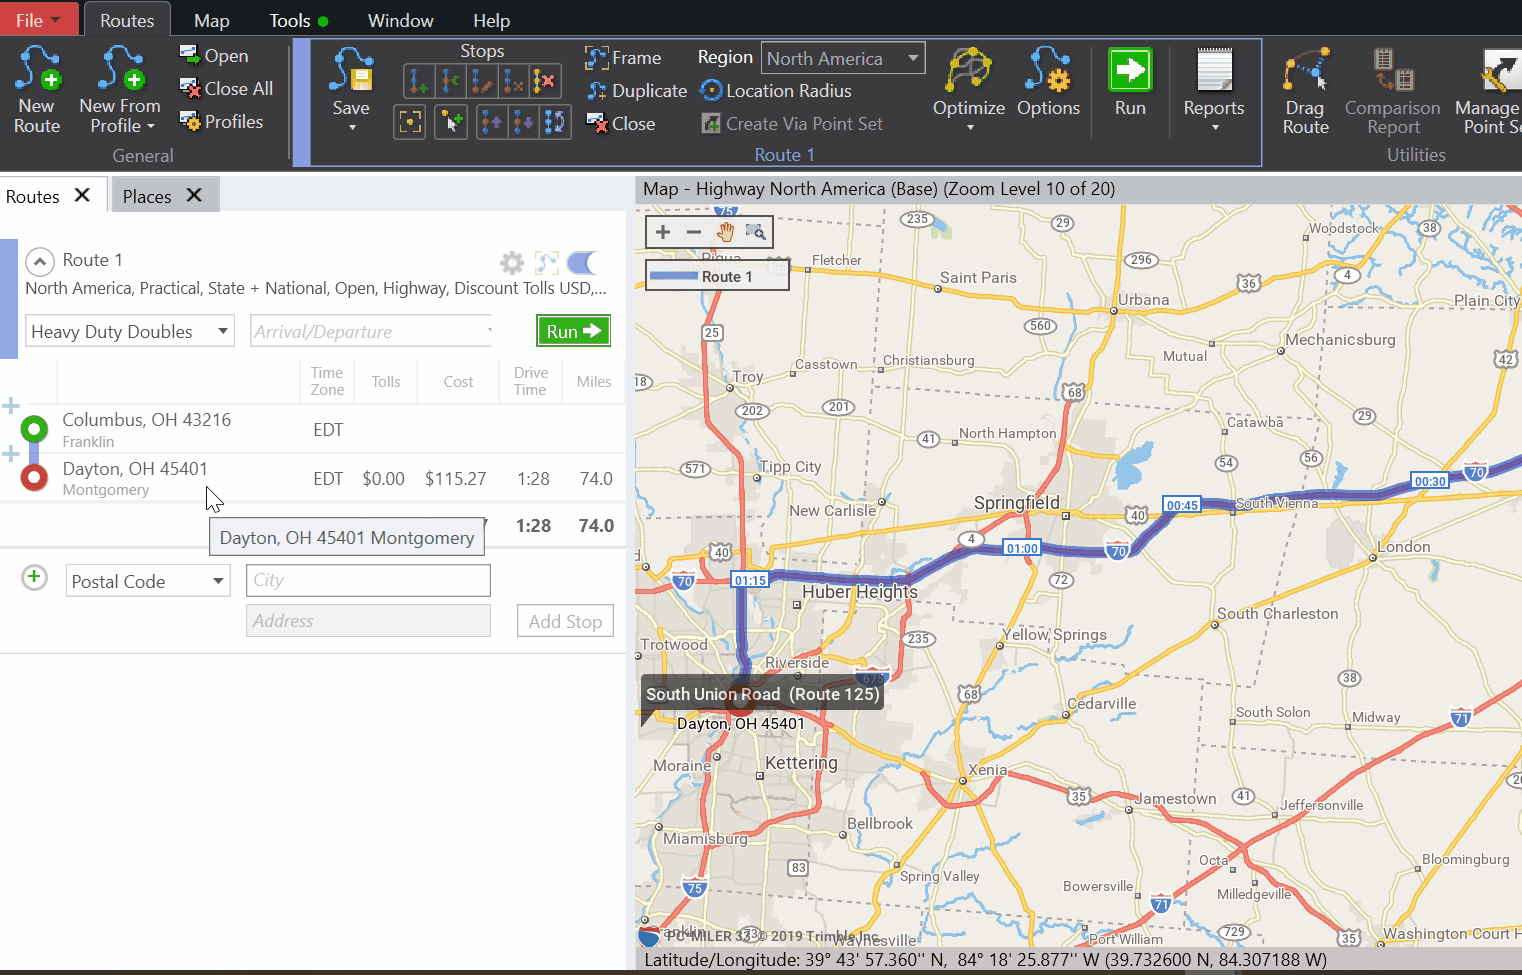Open the Map menu

point(211,19)
